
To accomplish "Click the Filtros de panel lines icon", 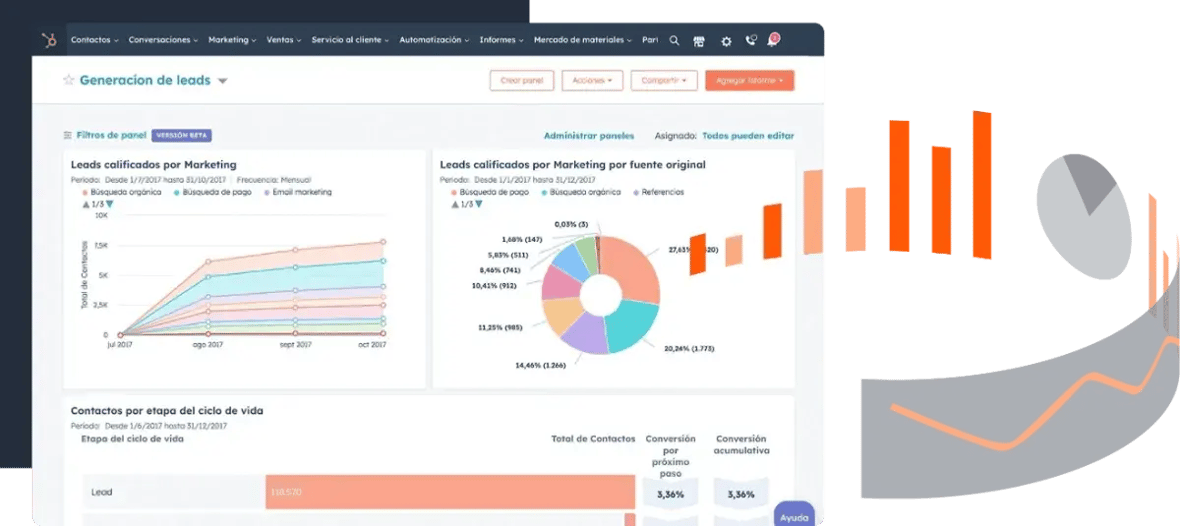I will tap(68, 135).
